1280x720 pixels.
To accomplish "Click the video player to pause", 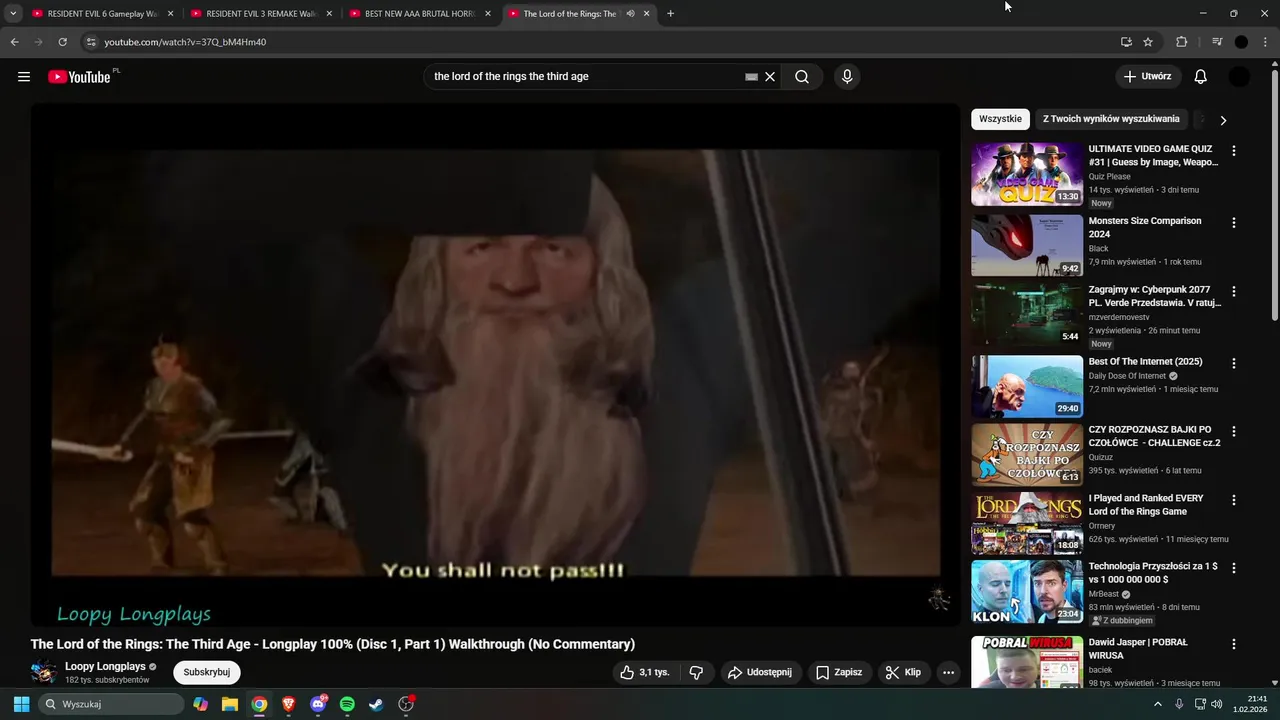I will tap(495, 365).
